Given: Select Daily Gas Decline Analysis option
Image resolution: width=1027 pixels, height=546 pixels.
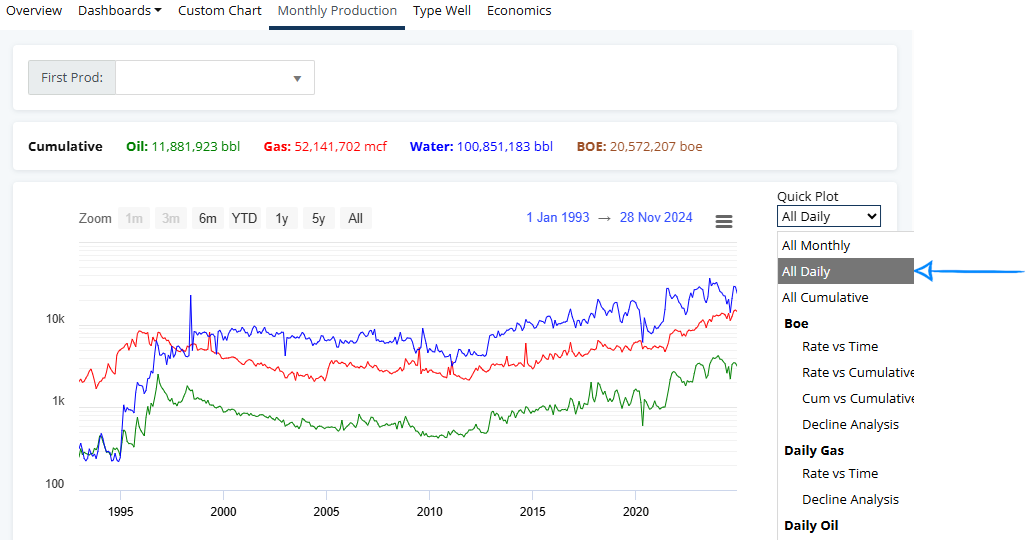Looking at the screenshot, I should pyautogui.click(x=850, y=500).
